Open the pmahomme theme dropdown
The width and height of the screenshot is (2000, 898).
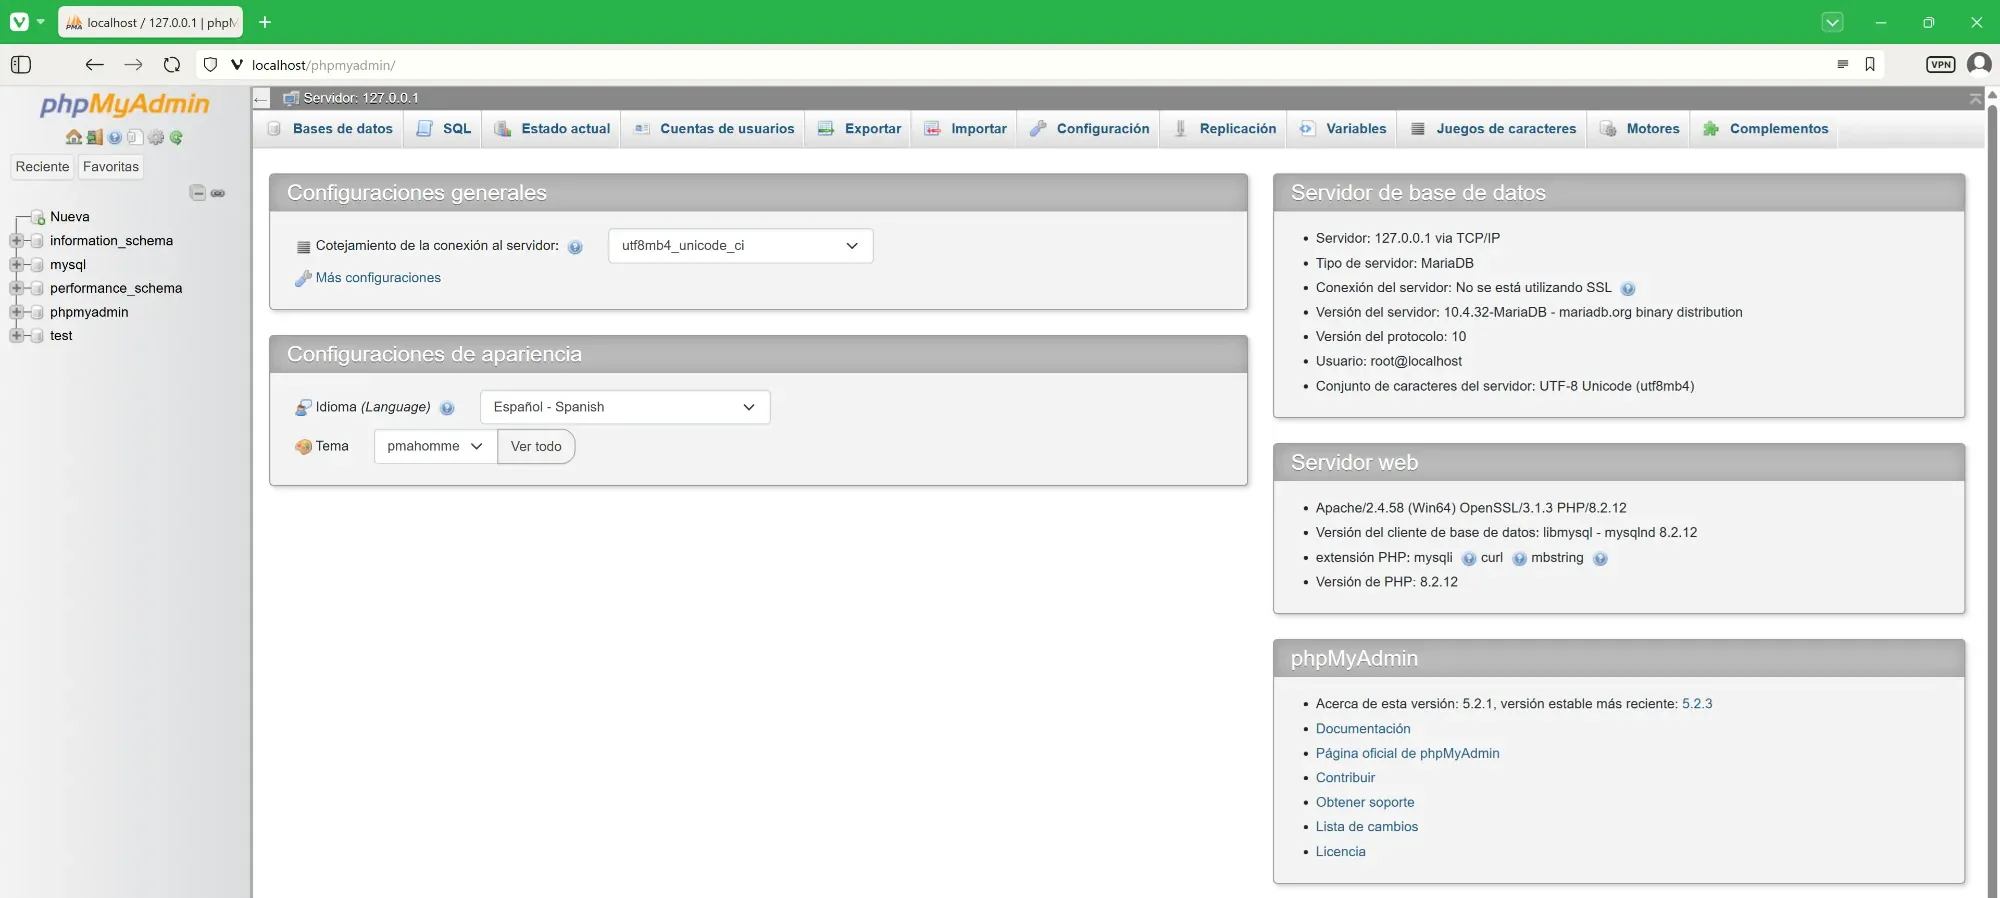(x=435, y=447)
